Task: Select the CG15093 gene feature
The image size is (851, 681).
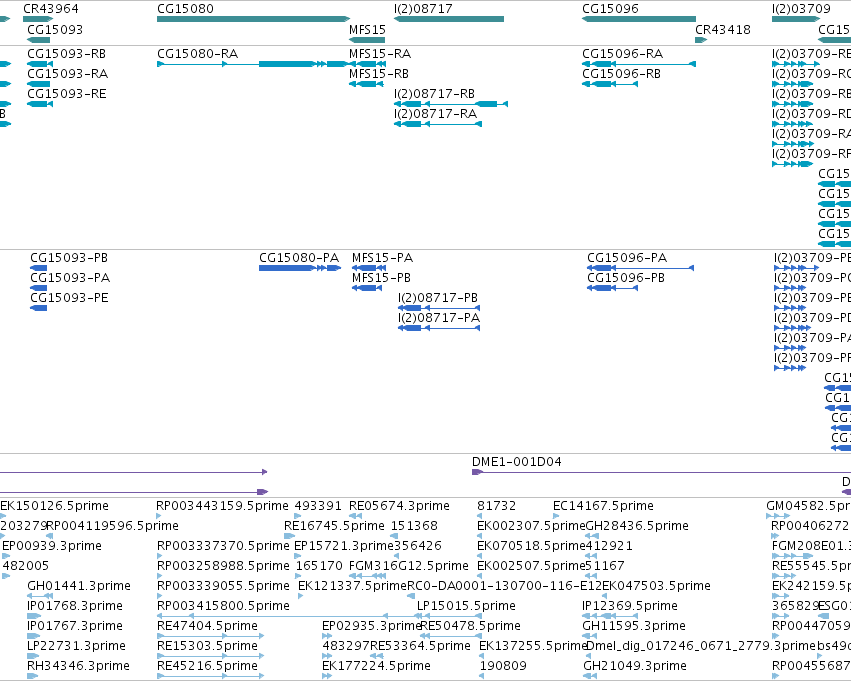Action: pos(38,40)
